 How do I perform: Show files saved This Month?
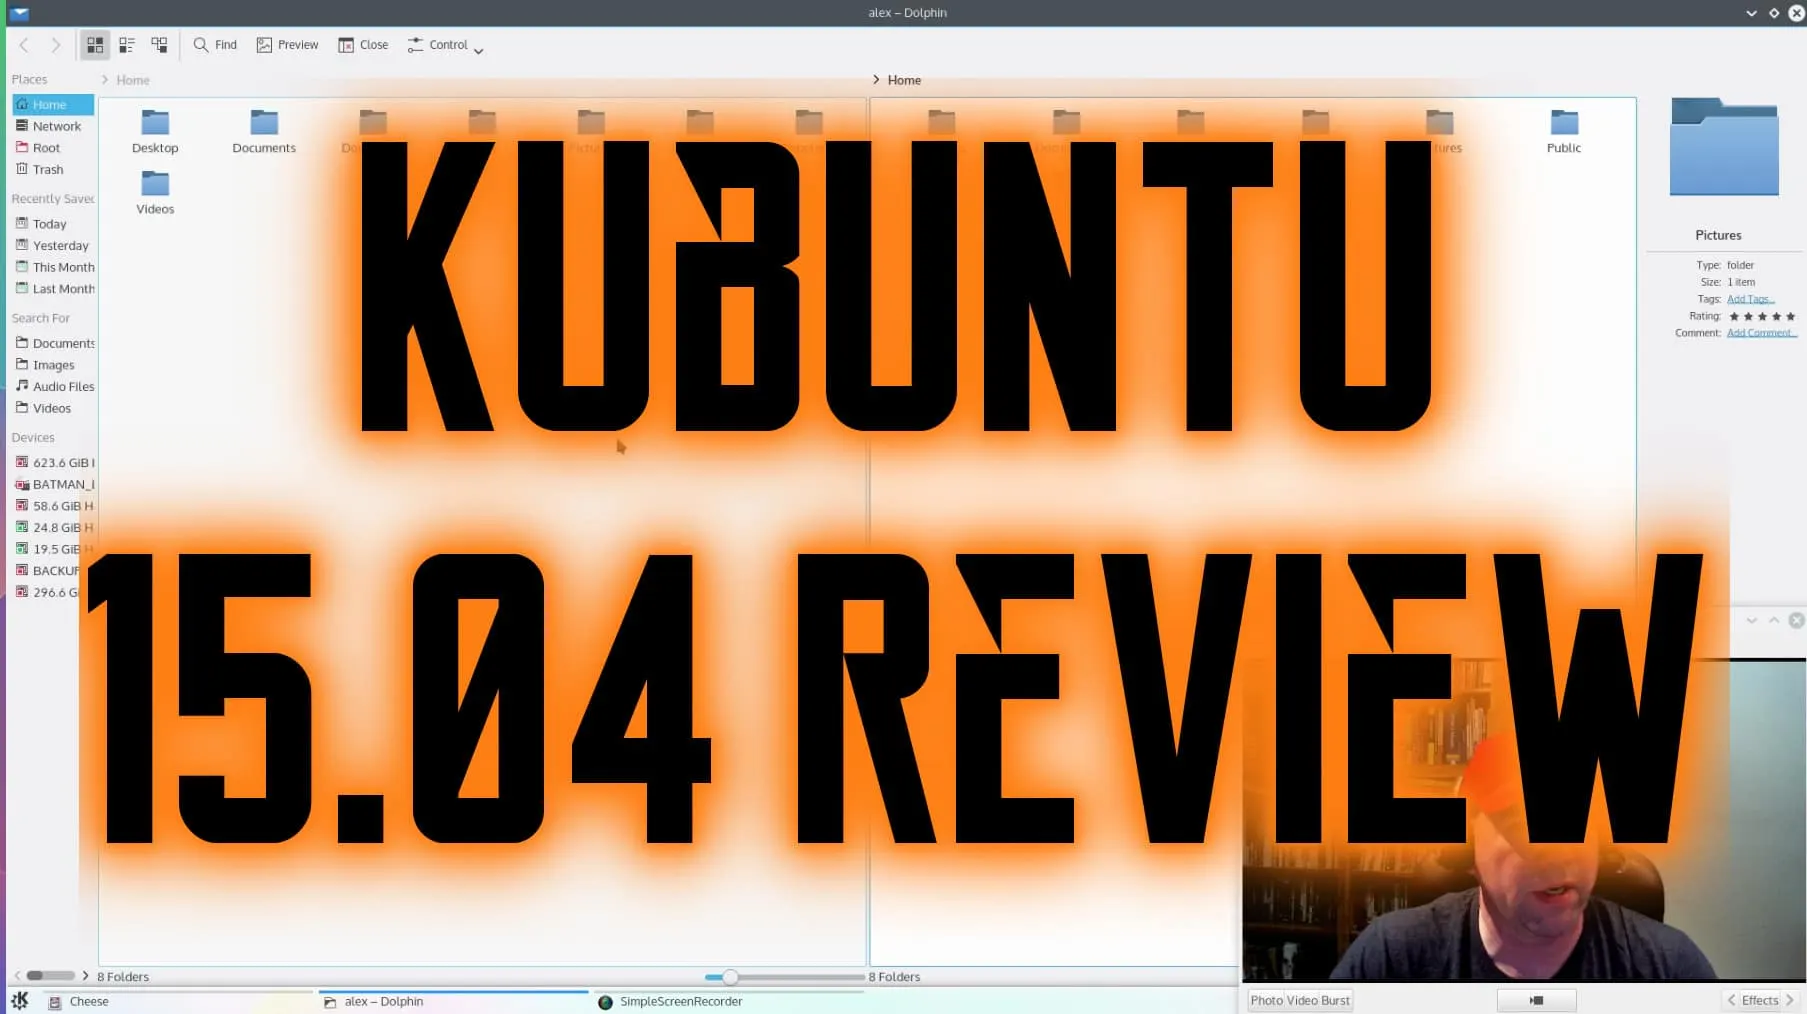click(53, 267)
